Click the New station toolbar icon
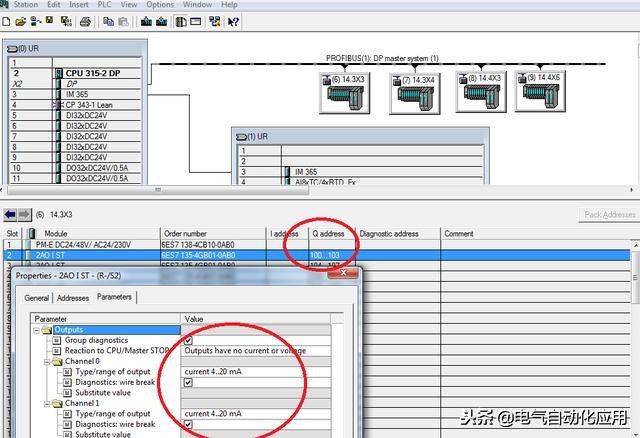Image resolution: width=640 pixels, height=438 pixels. (x=8, y=20)
